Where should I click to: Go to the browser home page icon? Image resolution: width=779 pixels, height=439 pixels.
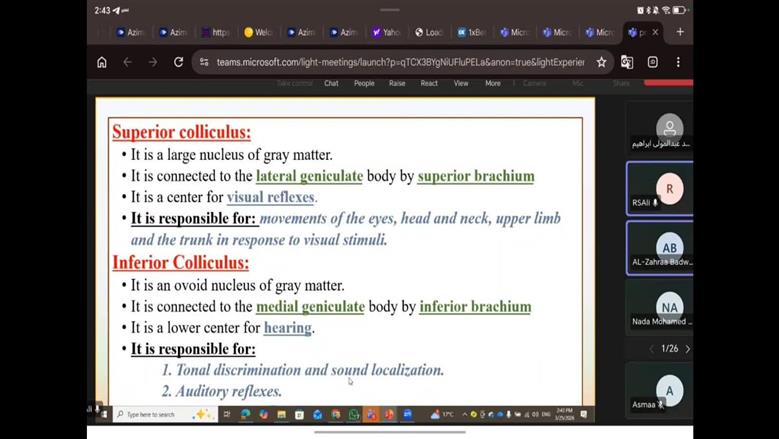click(102, 62)
